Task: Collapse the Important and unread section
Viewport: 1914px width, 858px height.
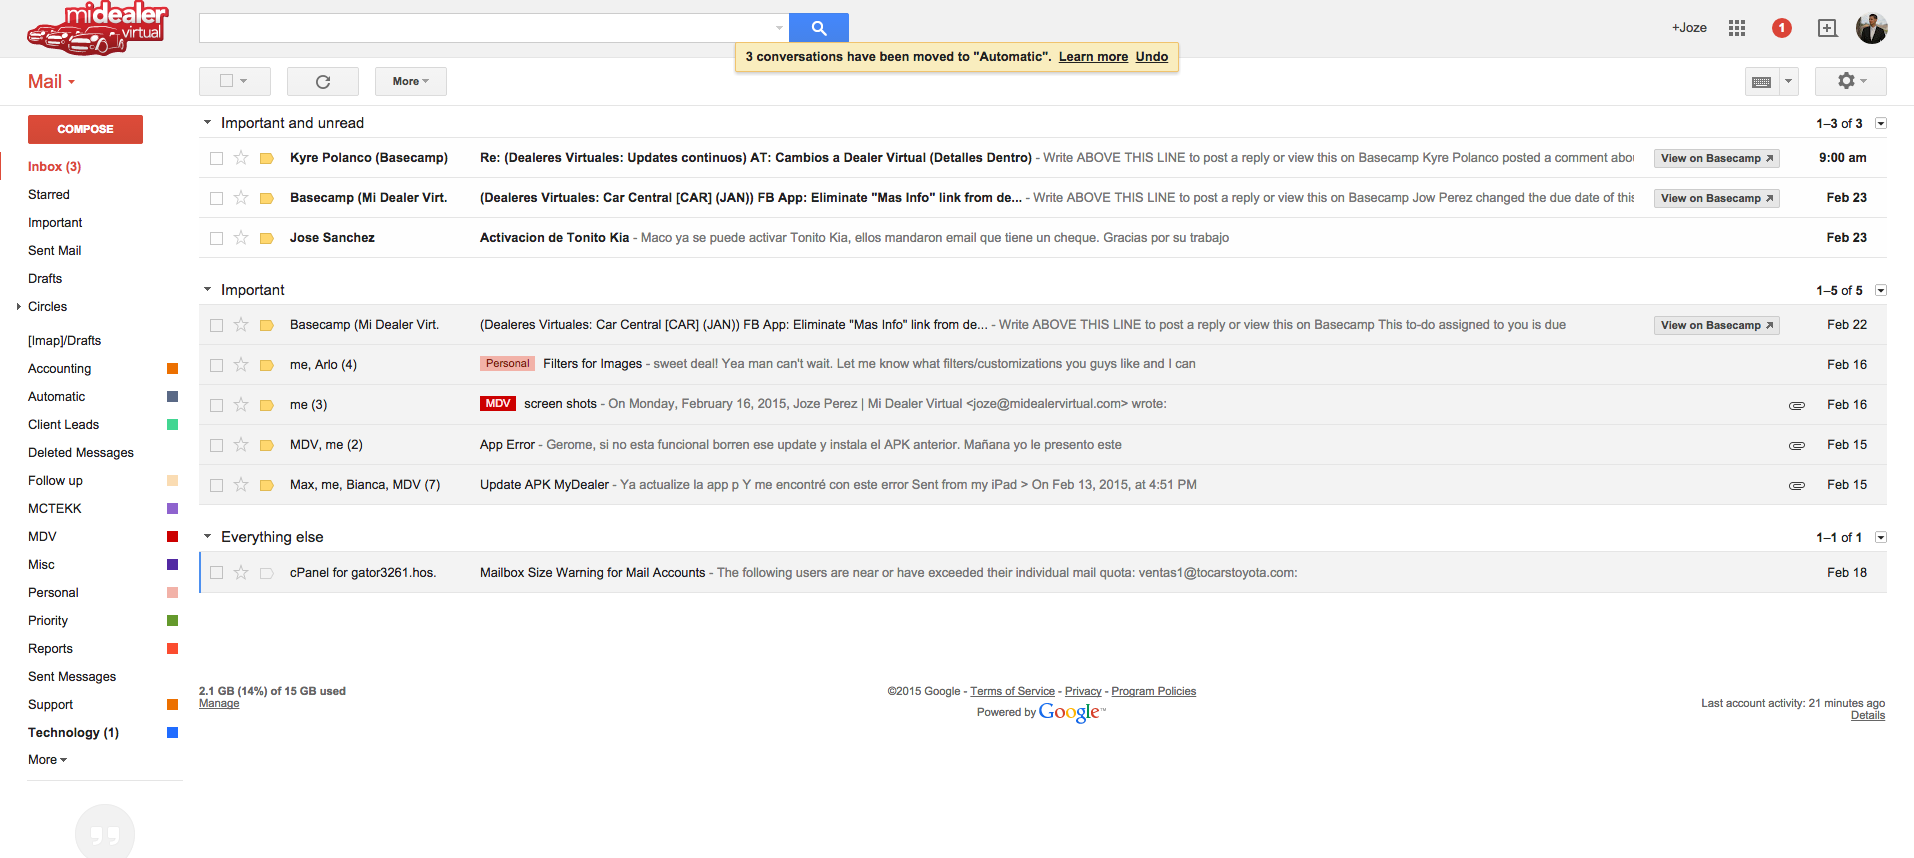Action: (208, 122)
